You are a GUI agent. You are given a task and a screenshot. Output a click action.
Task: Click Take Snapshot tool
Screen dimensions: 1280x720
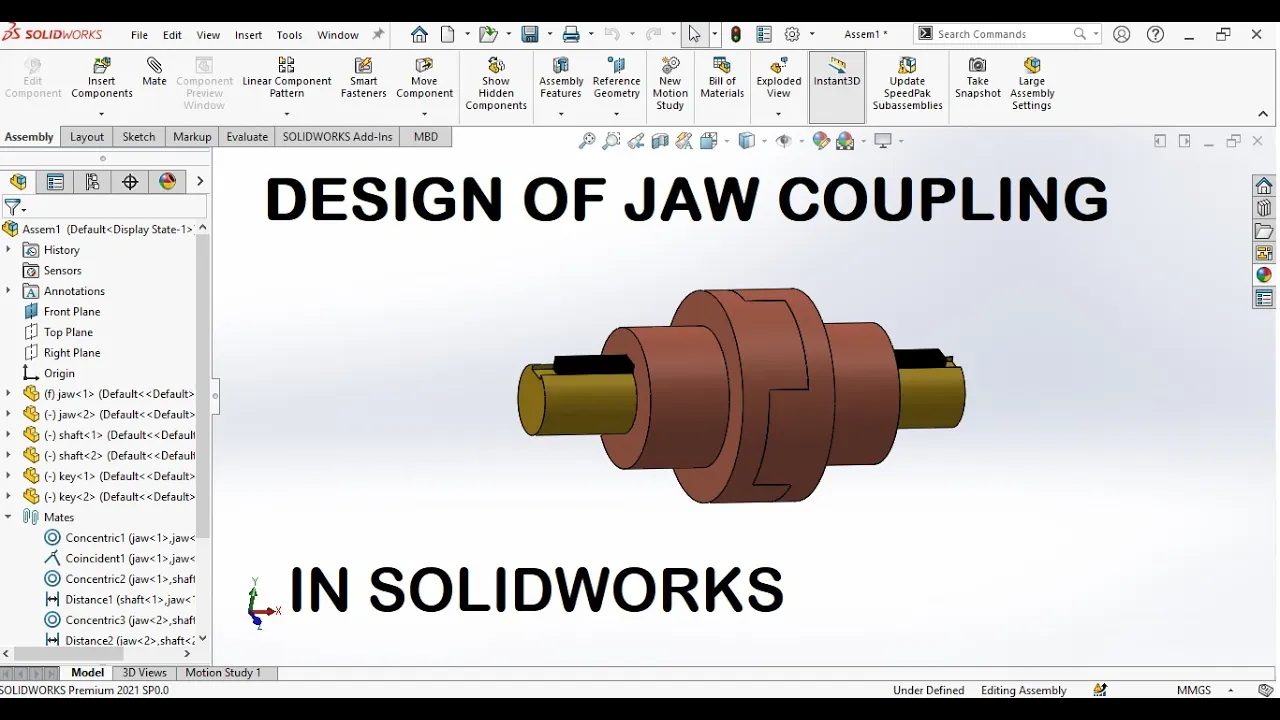tap(978, 78)
